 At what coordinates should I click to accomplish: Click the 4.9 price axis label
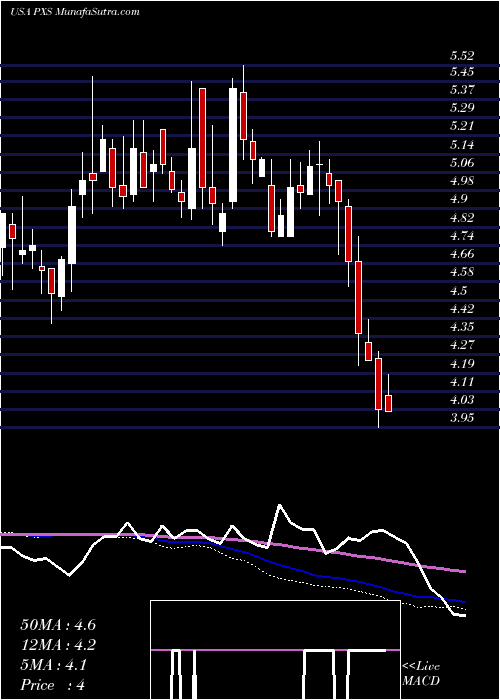pyautogui.click(x=458, y=199)
